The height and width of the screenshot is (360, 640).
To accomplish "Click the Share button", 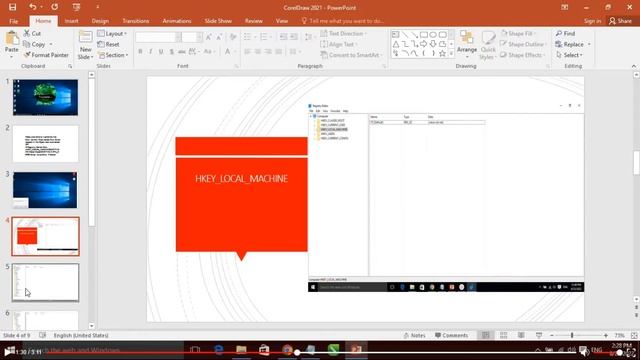I will tap(620, 21).
